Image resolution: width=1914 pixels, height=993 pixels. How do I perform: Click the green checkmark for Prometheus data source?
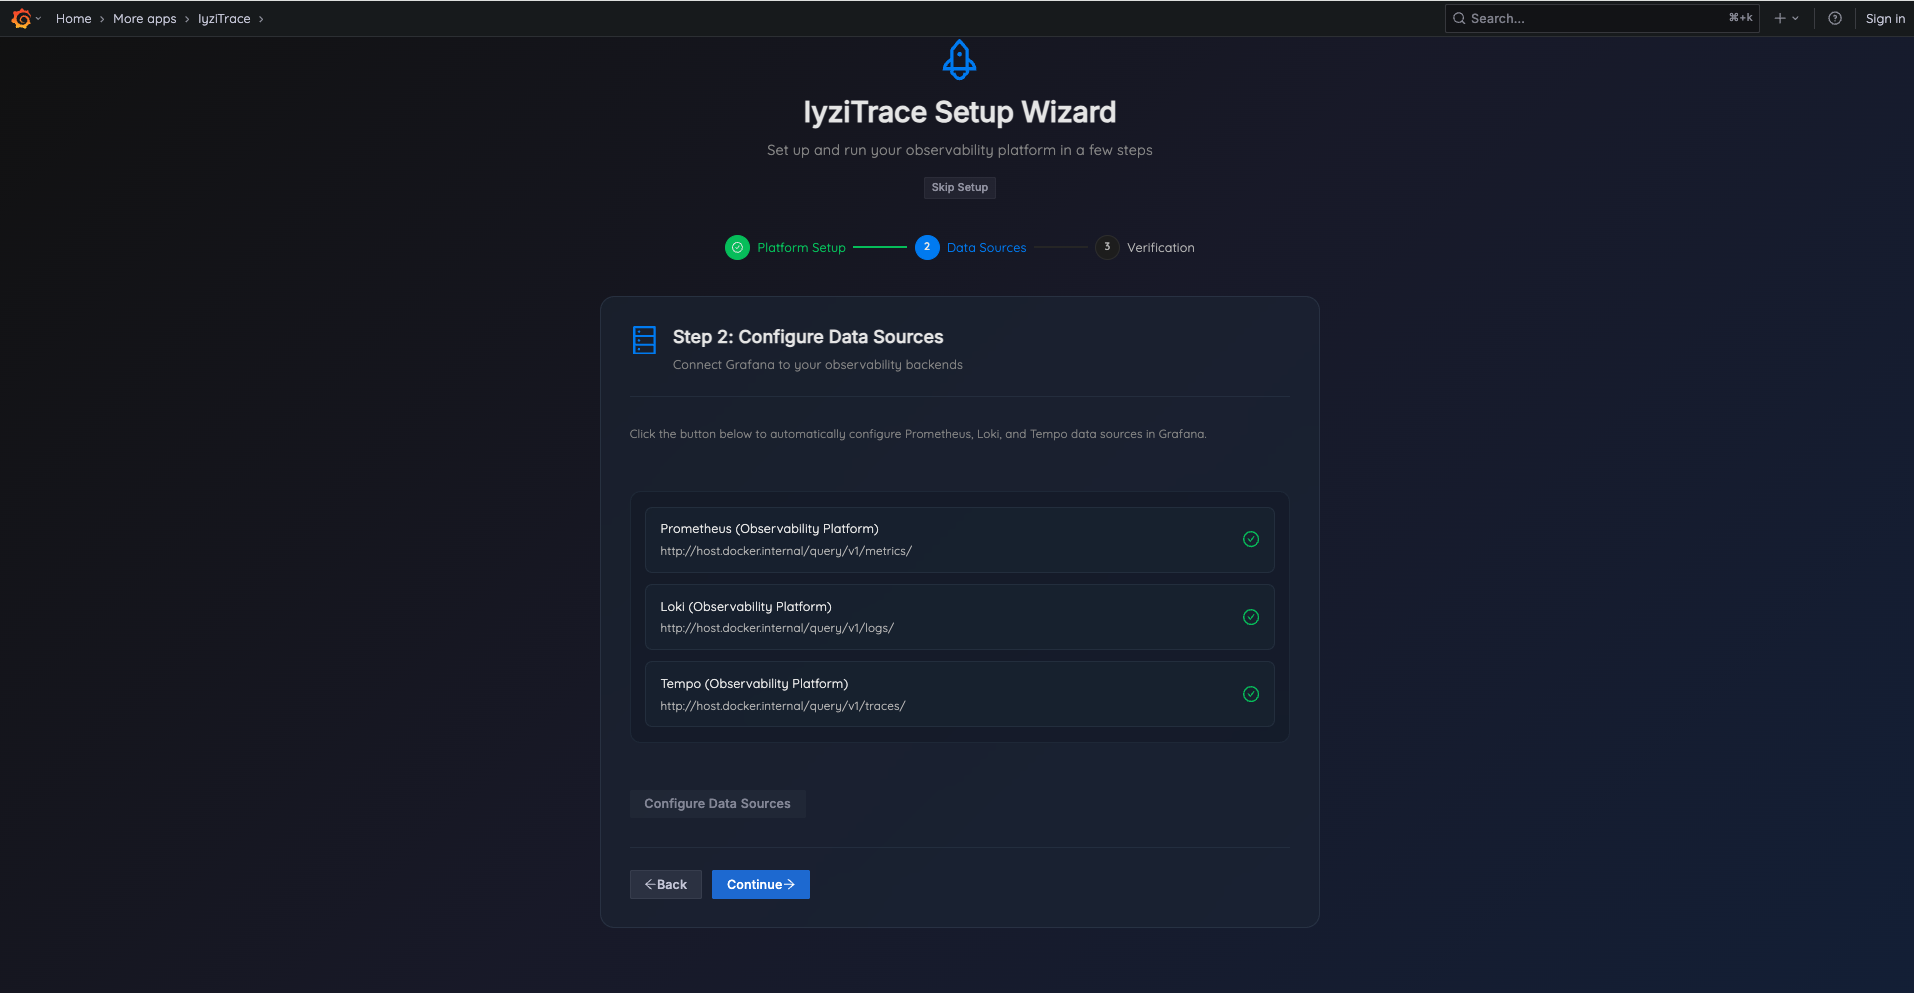(1251, 539)
